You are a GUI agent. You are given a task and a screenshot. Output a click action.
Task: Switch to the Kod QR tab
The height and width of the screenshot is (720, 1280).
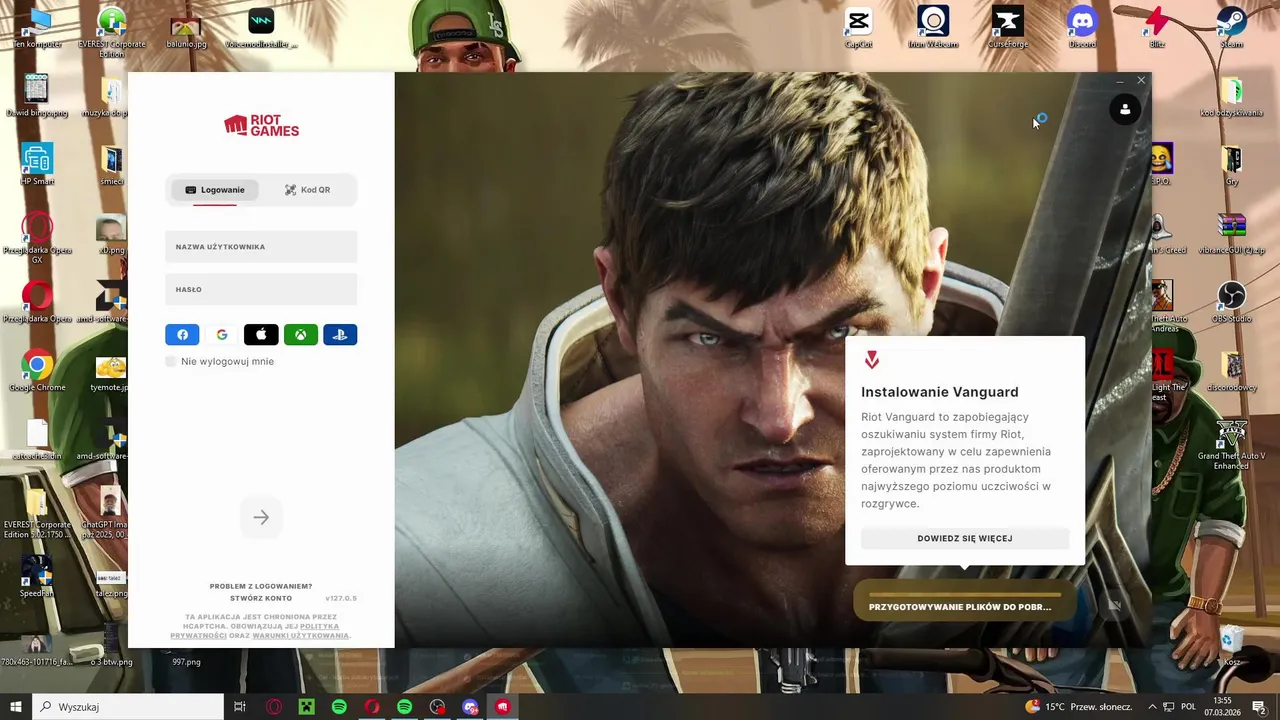(x=307, y=190)
